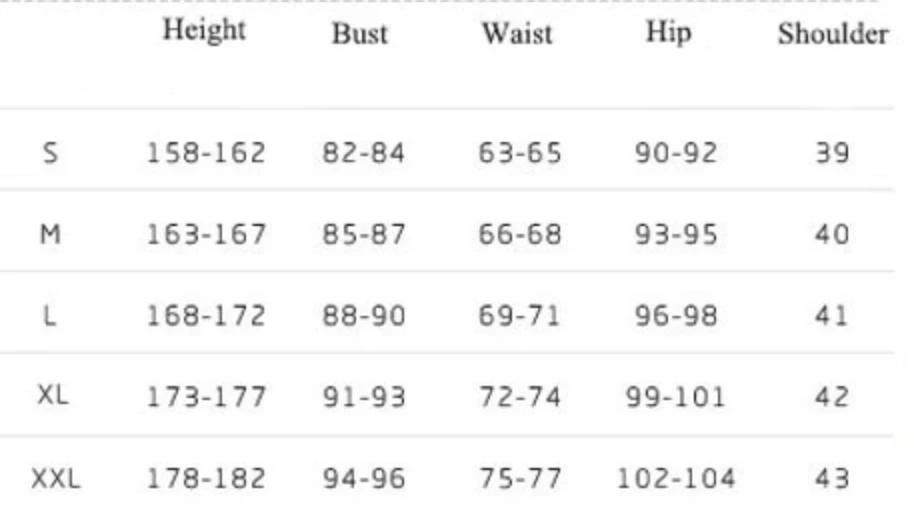Select the hip value 99-101
This screenshot has width=914, height=520.
675,397
